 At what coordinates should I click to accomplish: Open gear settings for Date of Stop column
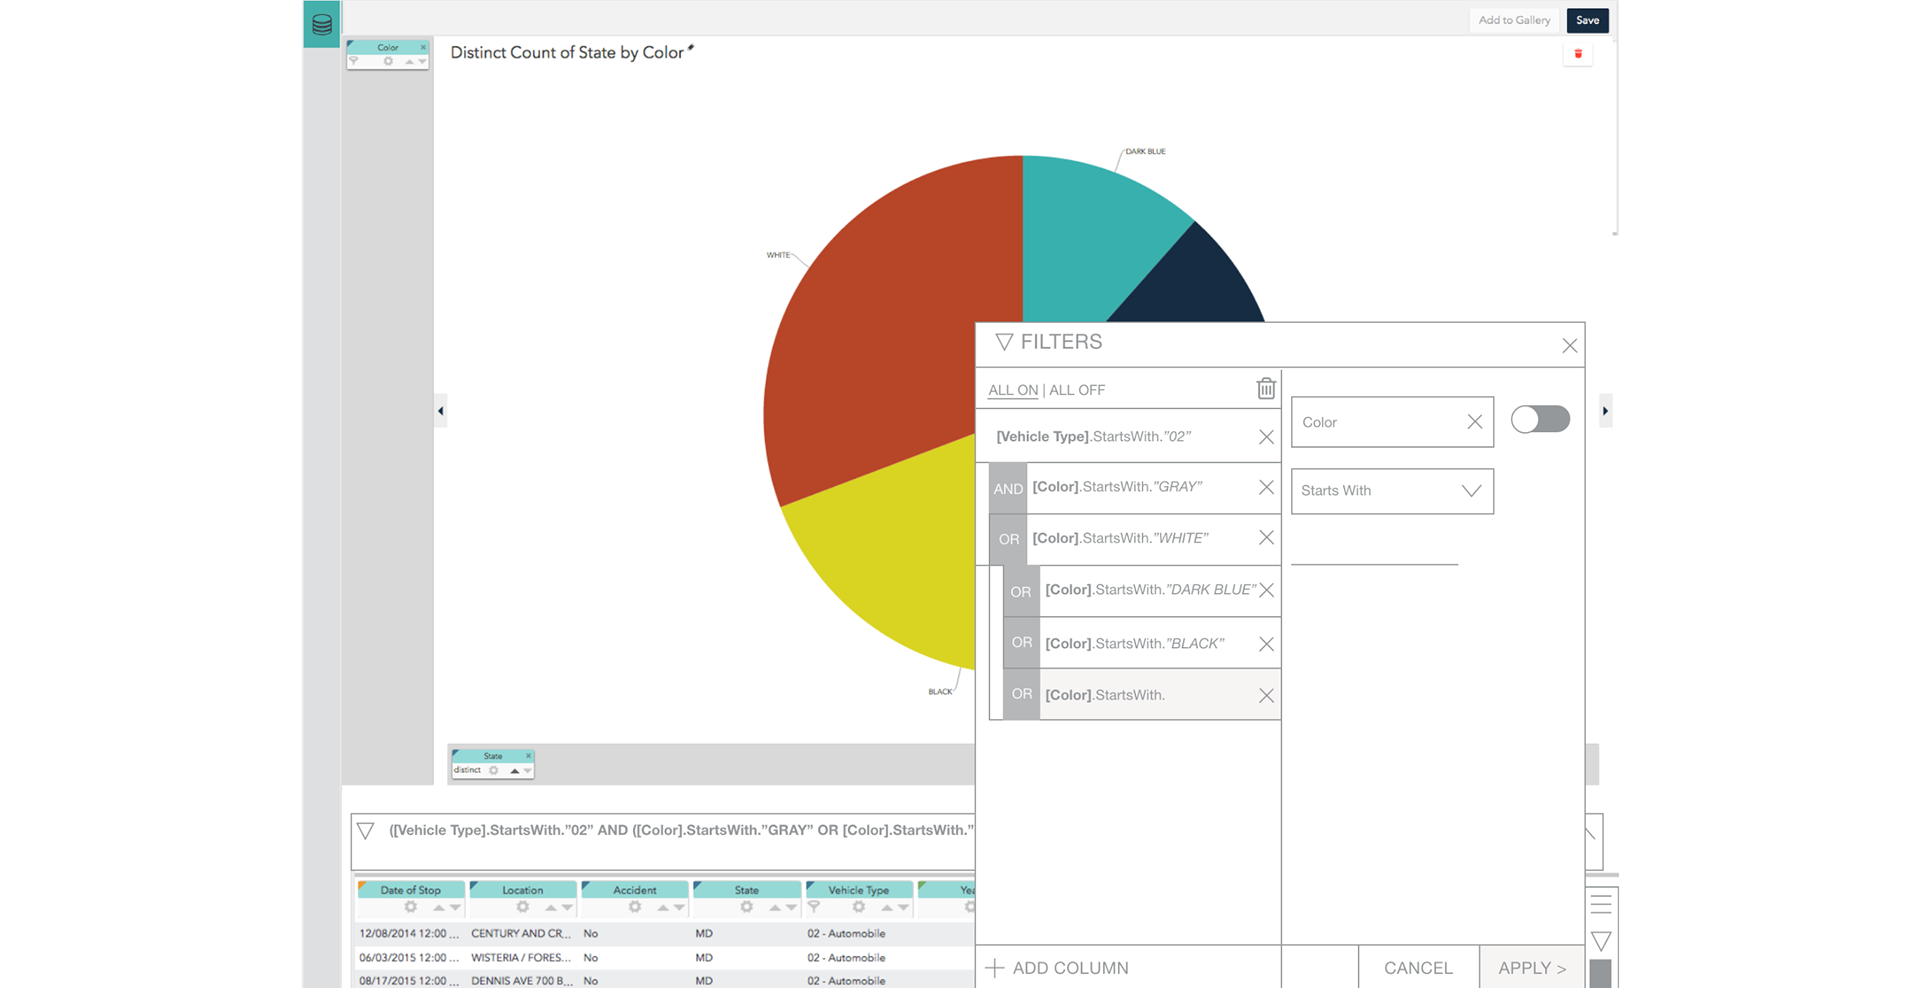(410, 907)
